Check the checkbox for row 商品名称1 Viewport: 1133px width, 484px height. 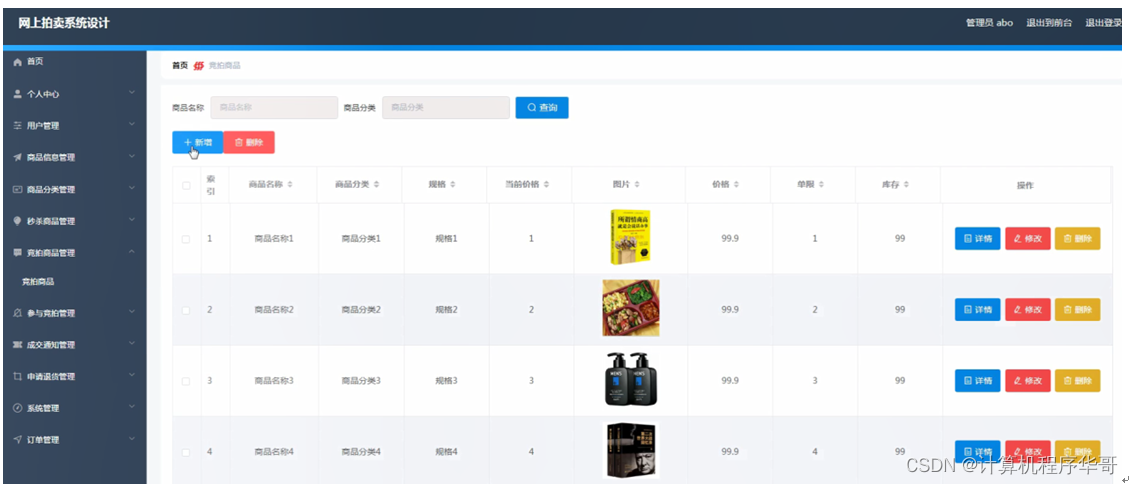[x=186, y=239]
